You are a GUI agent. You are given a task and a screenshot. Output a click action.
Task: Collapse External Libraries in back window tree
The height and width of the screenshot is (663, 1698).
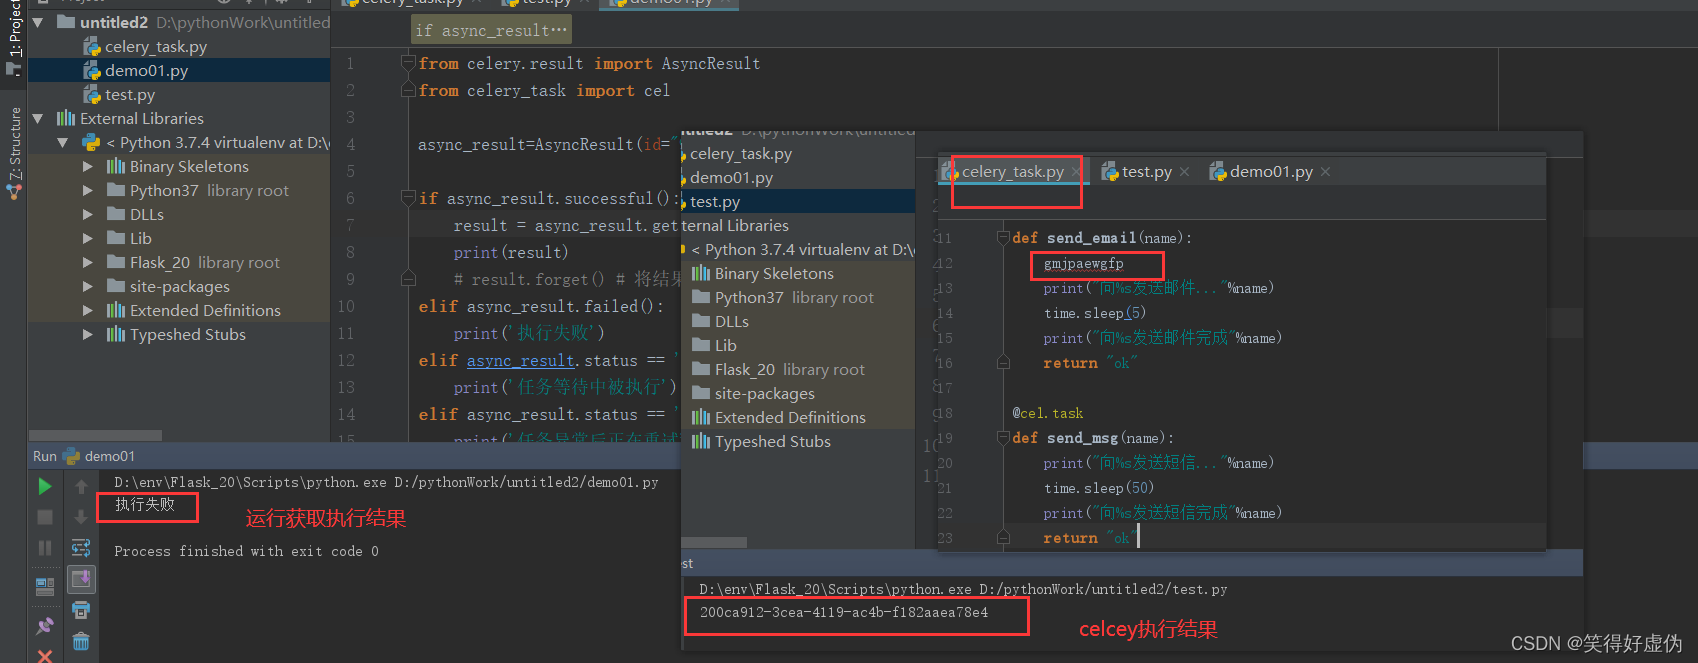coord(38,118)
